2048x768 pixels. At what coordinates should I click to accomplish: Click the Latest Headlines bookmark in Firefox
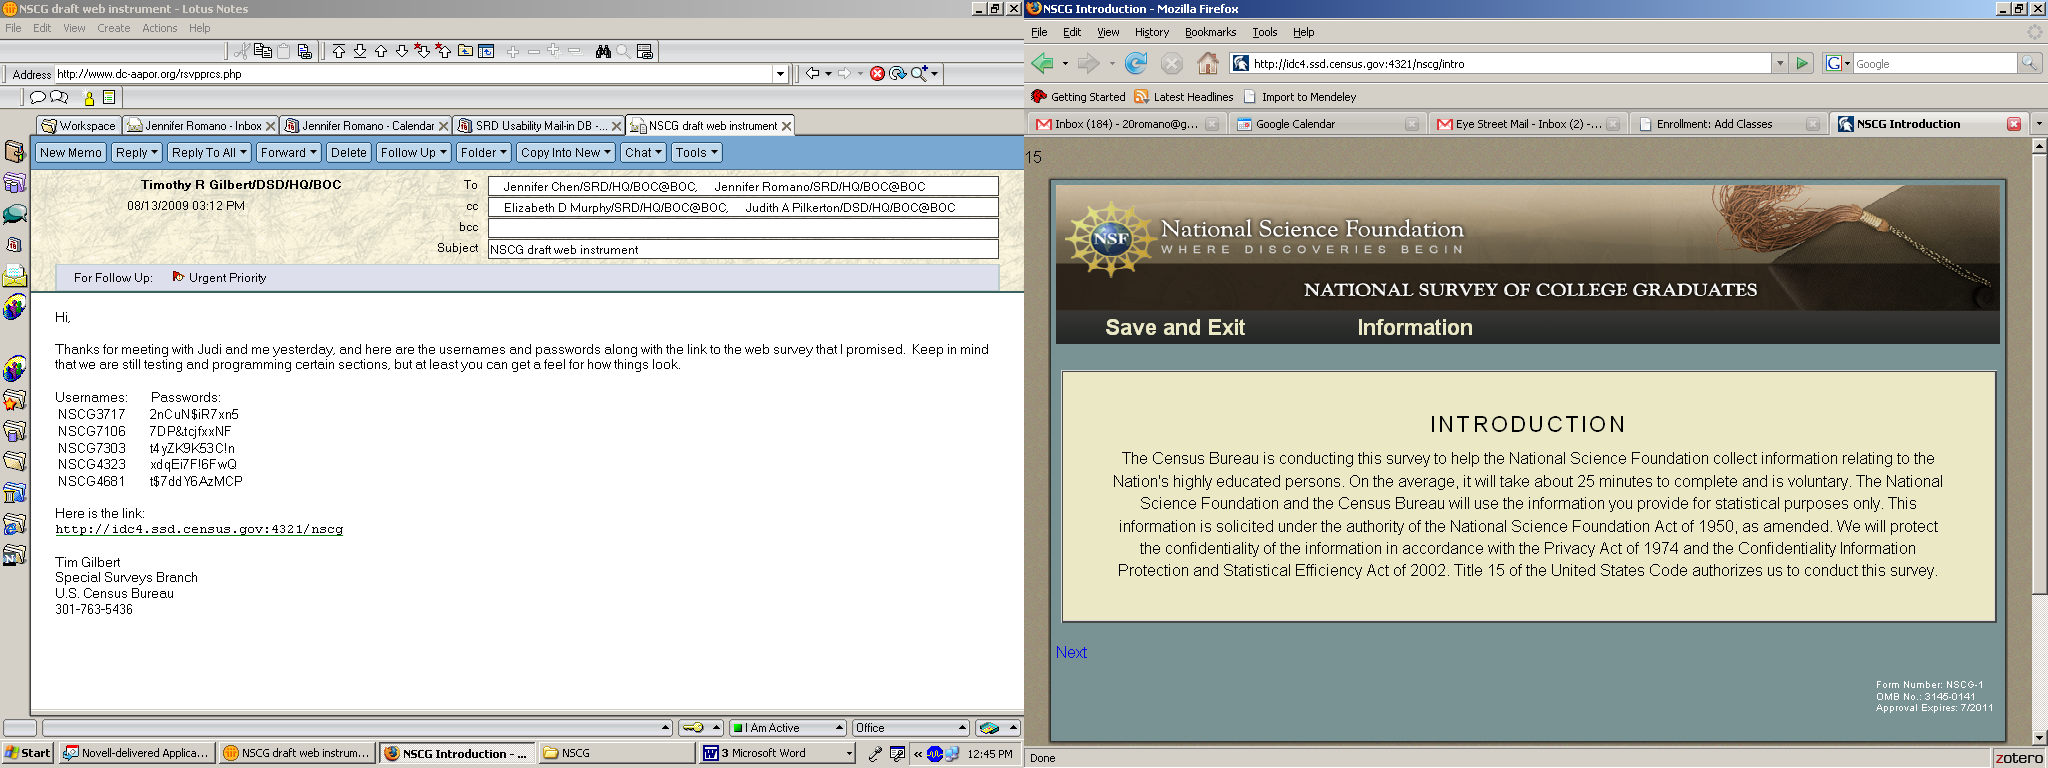pyautogui.click(x=1184, y=97)
